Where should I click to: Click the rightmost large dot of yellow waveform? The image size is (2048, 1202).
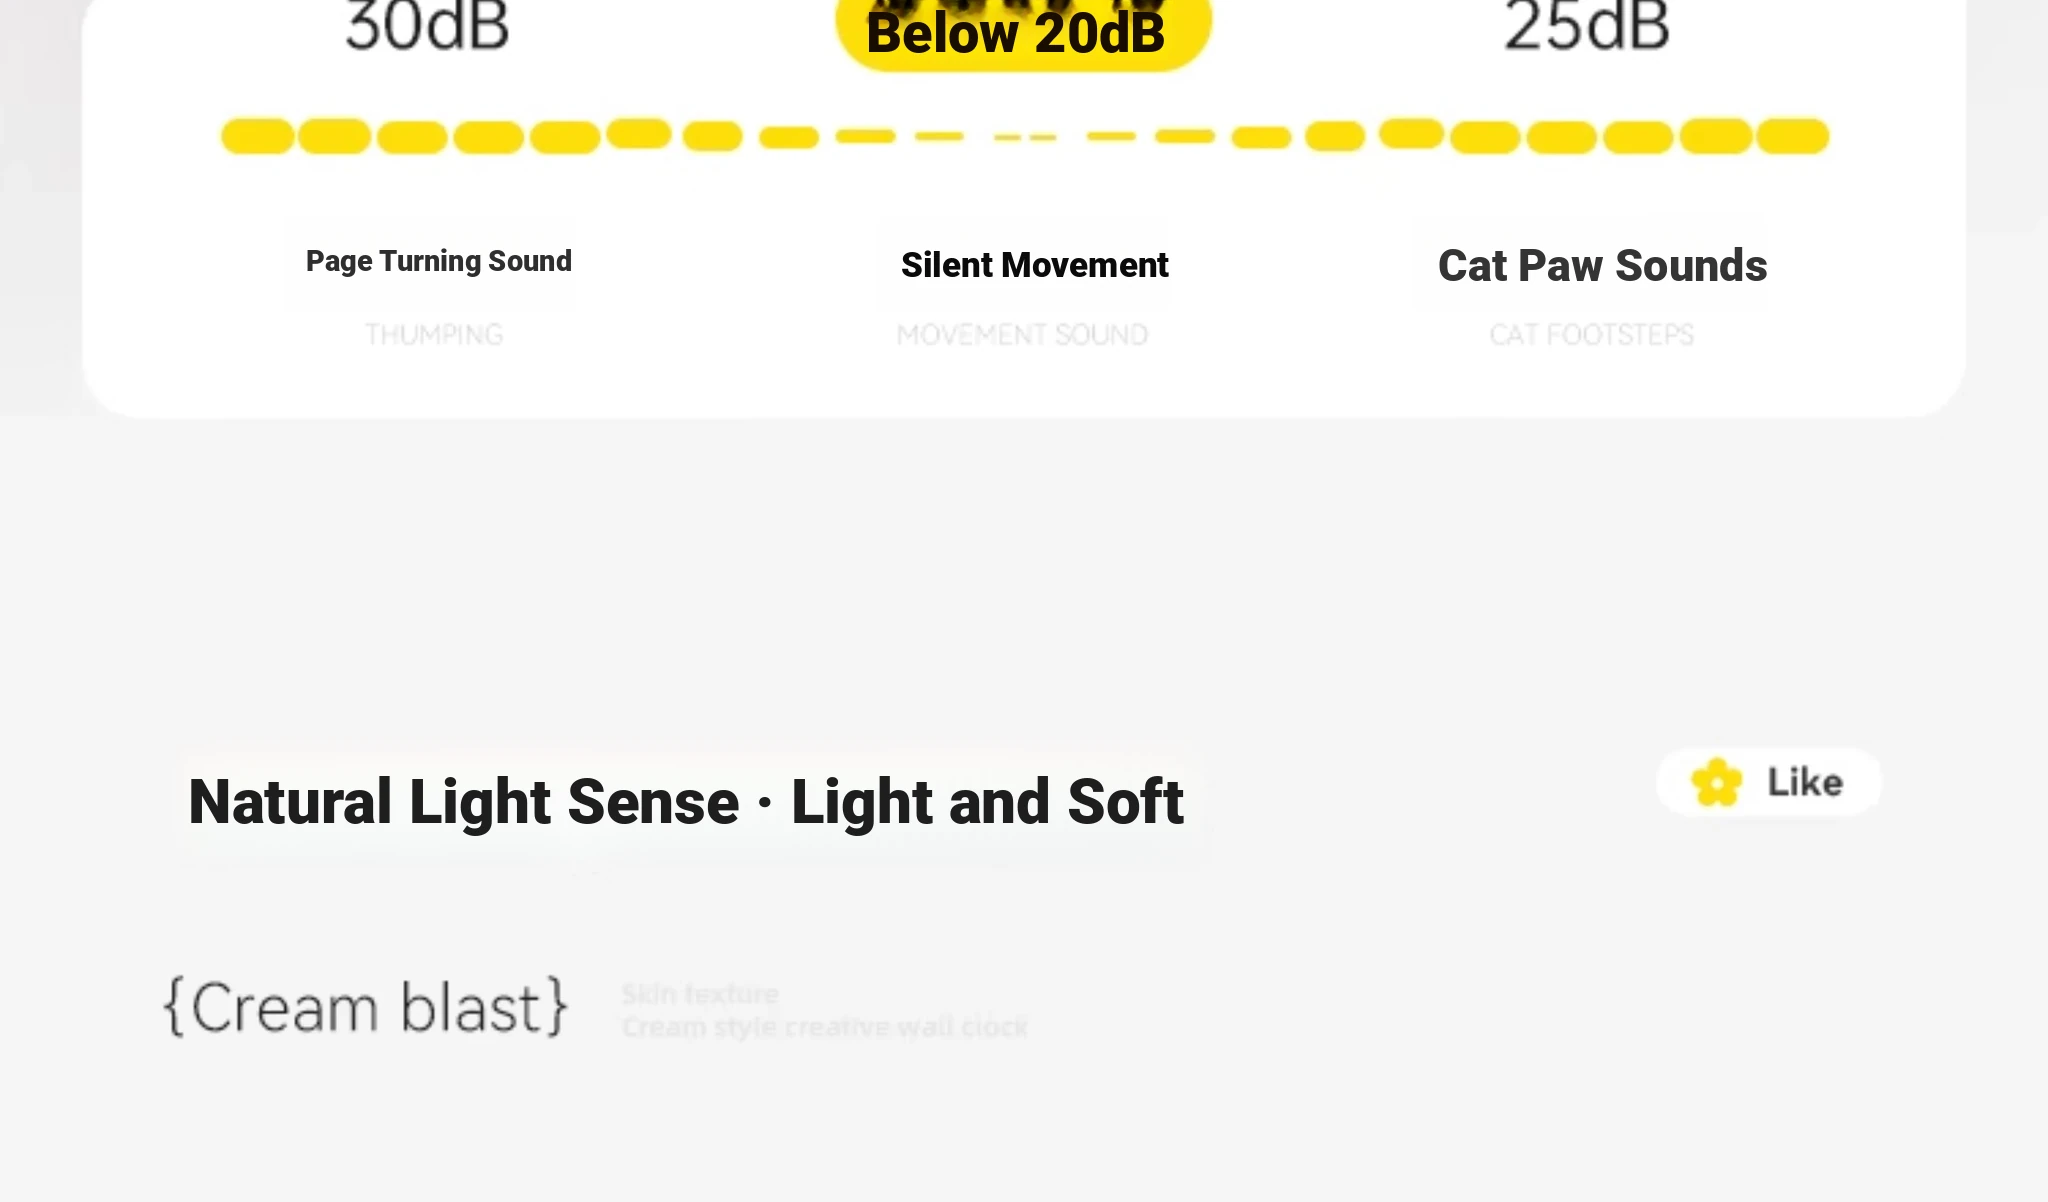click(x=1792, y=136)
